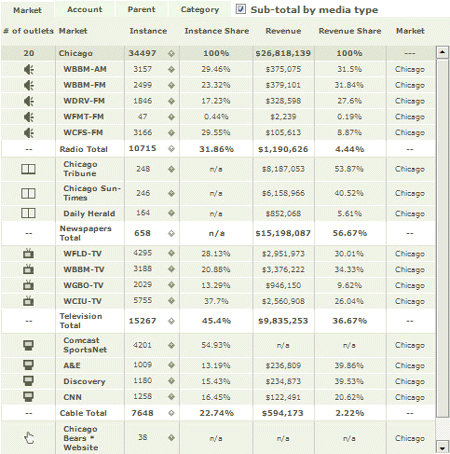Image resolution: width=450 pixels, height=454 pixels.
Task: Click the diamond icon beside Chicago instance 34497
Action: (171, 53)
